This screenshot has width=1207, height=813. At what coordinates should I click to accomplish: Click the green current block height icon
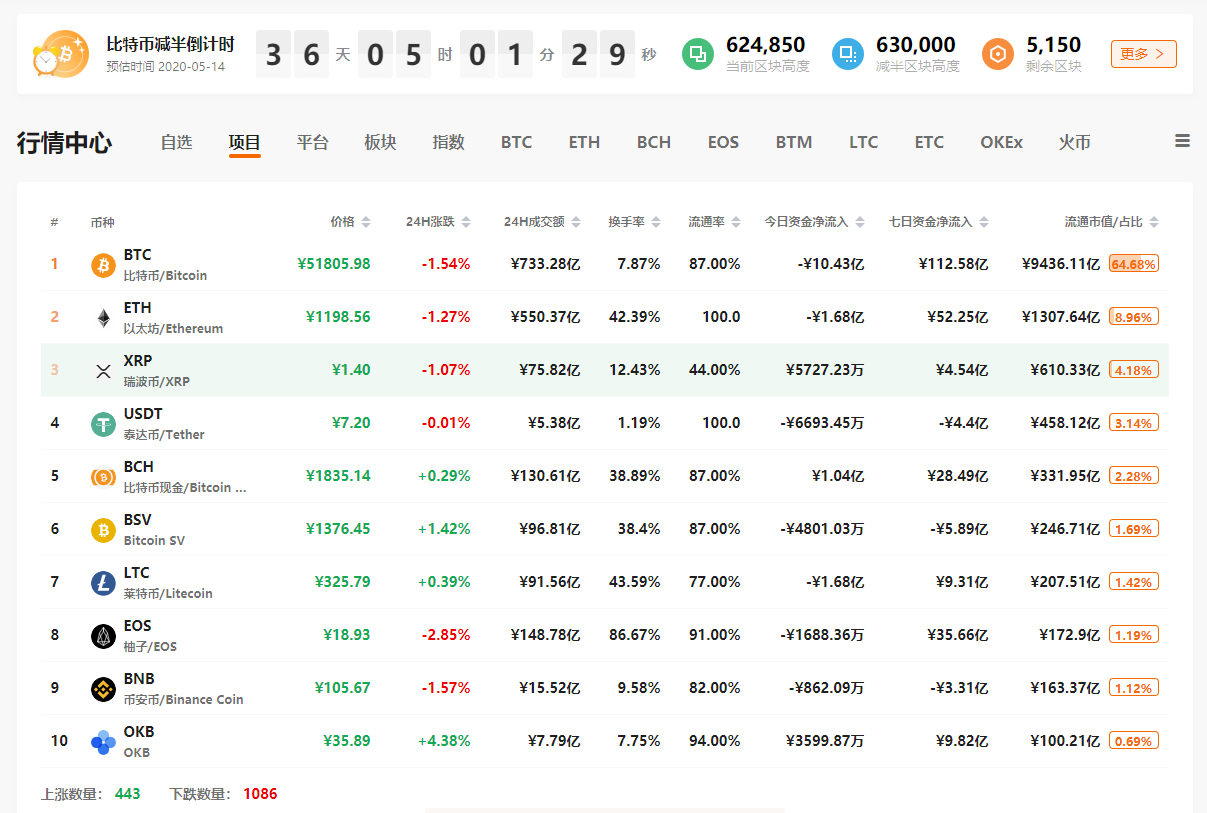[698, 54]
